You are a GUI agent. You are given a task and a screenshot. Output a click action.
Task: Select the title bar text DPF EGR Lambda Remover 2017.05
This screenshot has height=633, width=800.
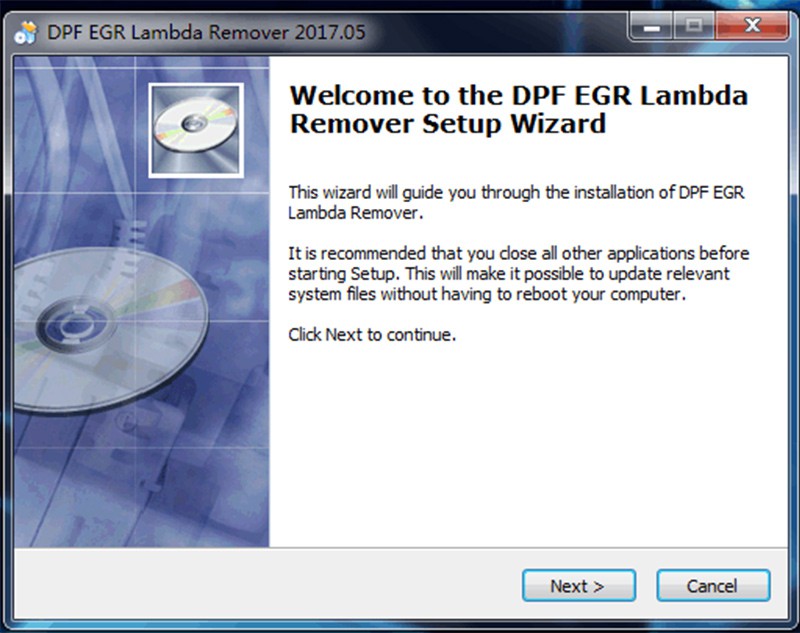[x=206, y=33]
